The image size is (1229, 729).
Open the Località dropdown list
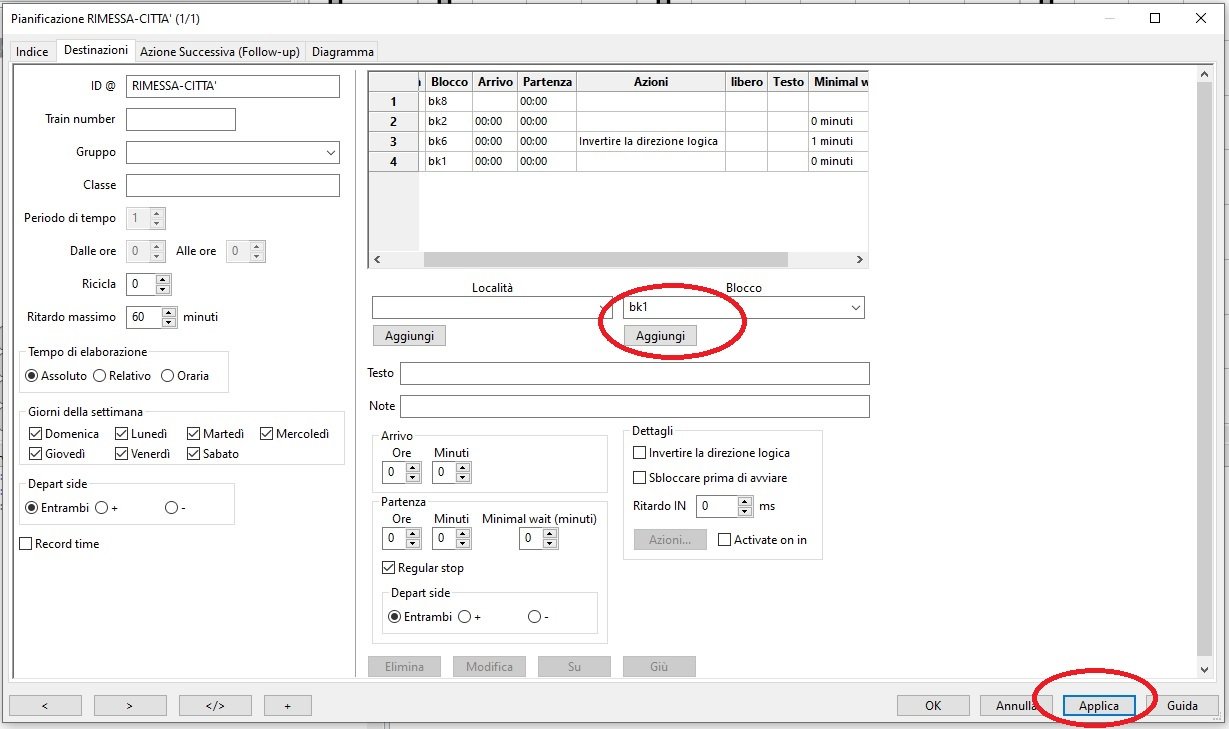(x=603, y=308)
